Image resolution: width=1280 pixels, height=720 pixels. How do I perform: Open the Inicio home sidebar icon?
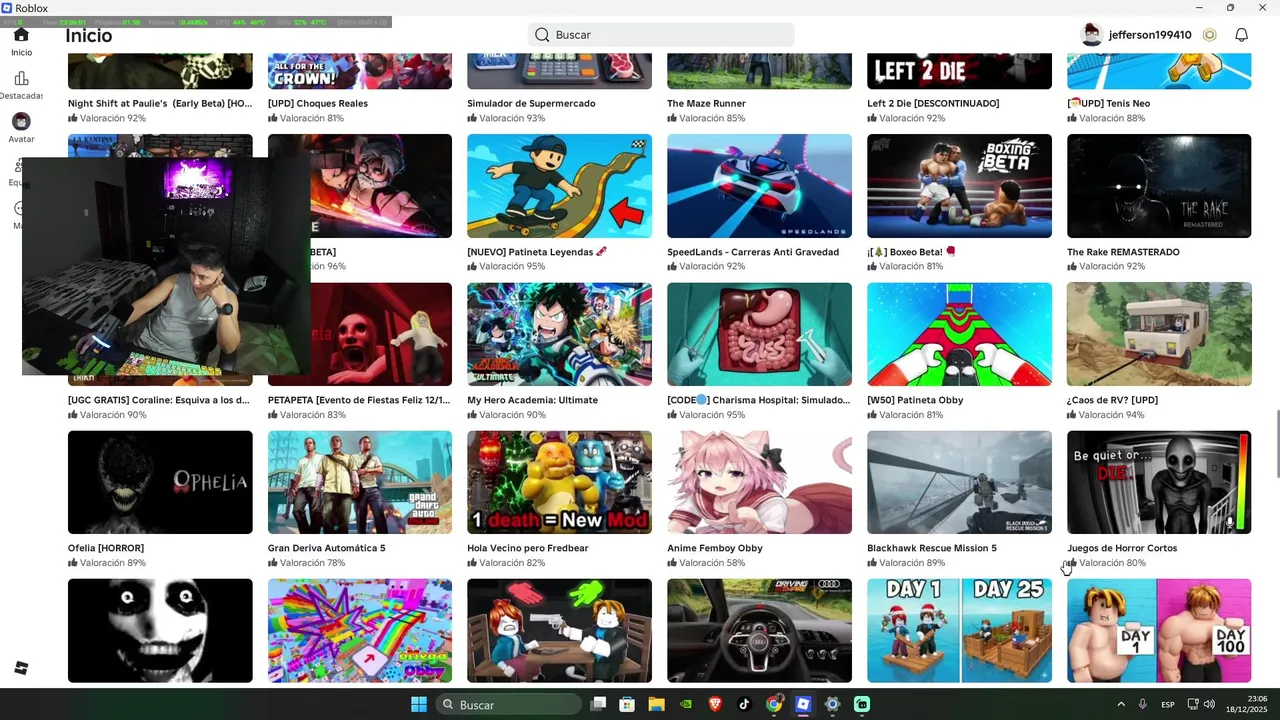21,35
